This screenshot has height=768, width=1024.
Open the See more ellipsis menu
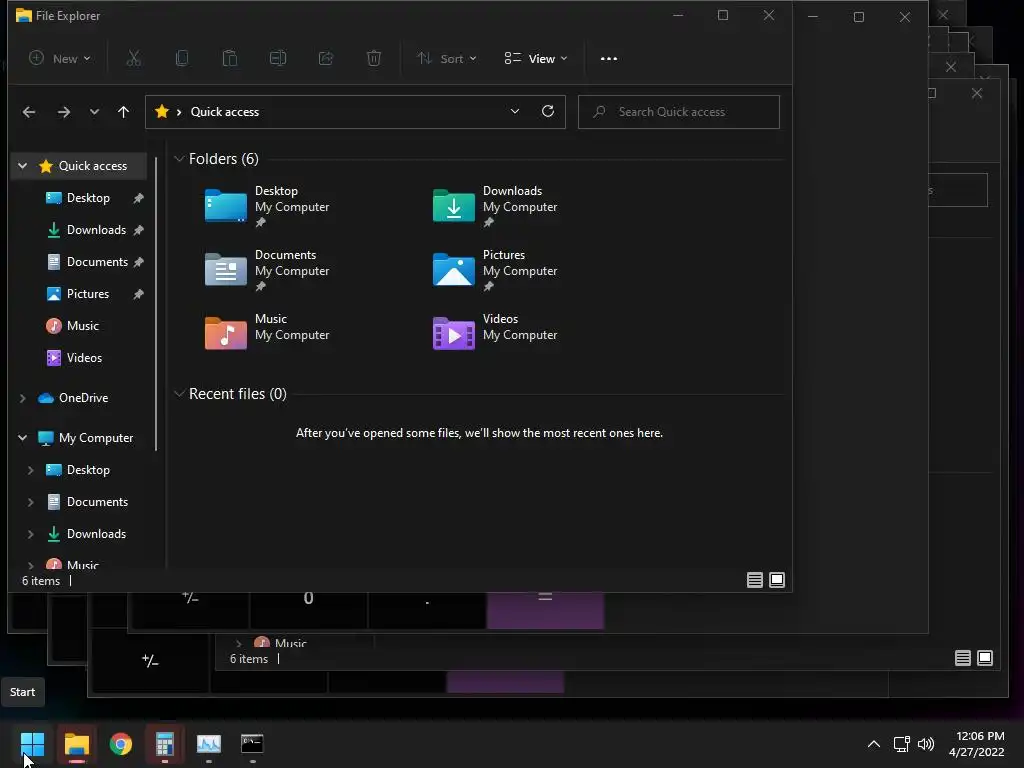(609, 59)
